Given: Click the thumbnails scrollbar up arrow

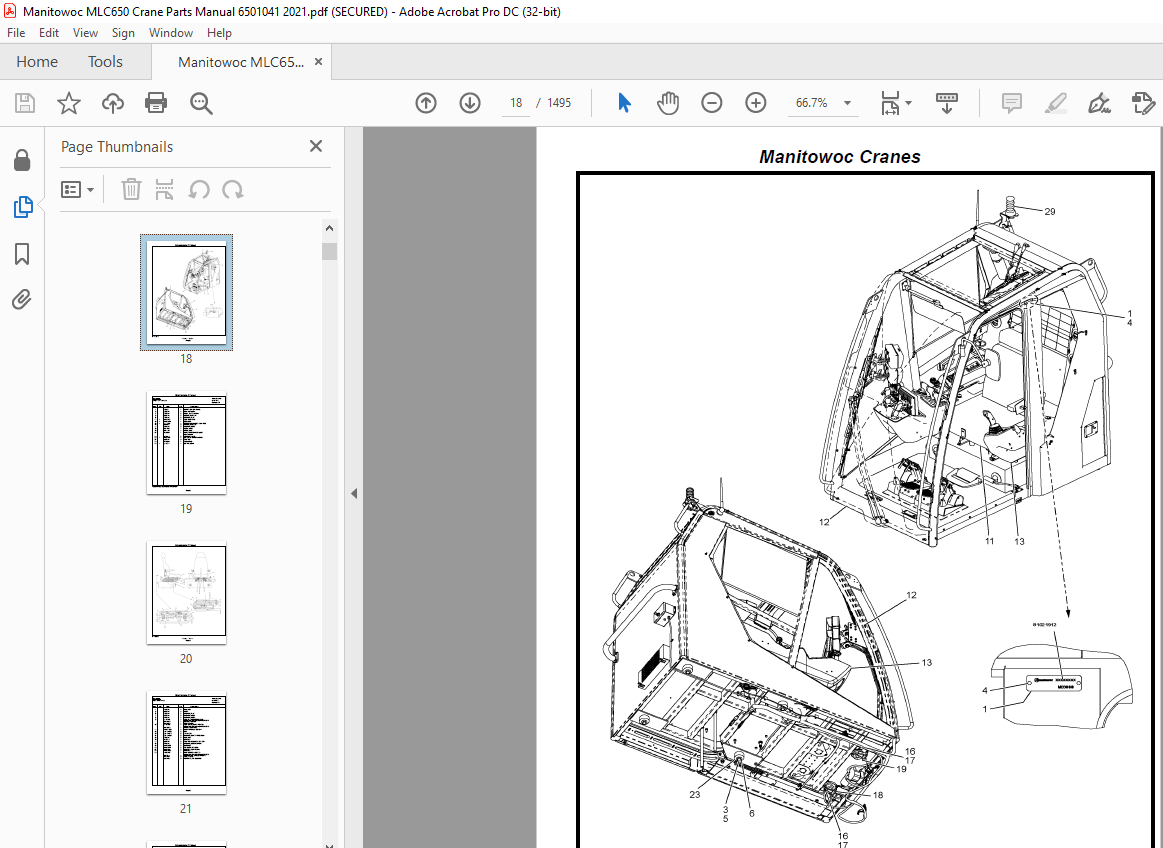Looking at the screenshot, I should click(x=329, y=228).
